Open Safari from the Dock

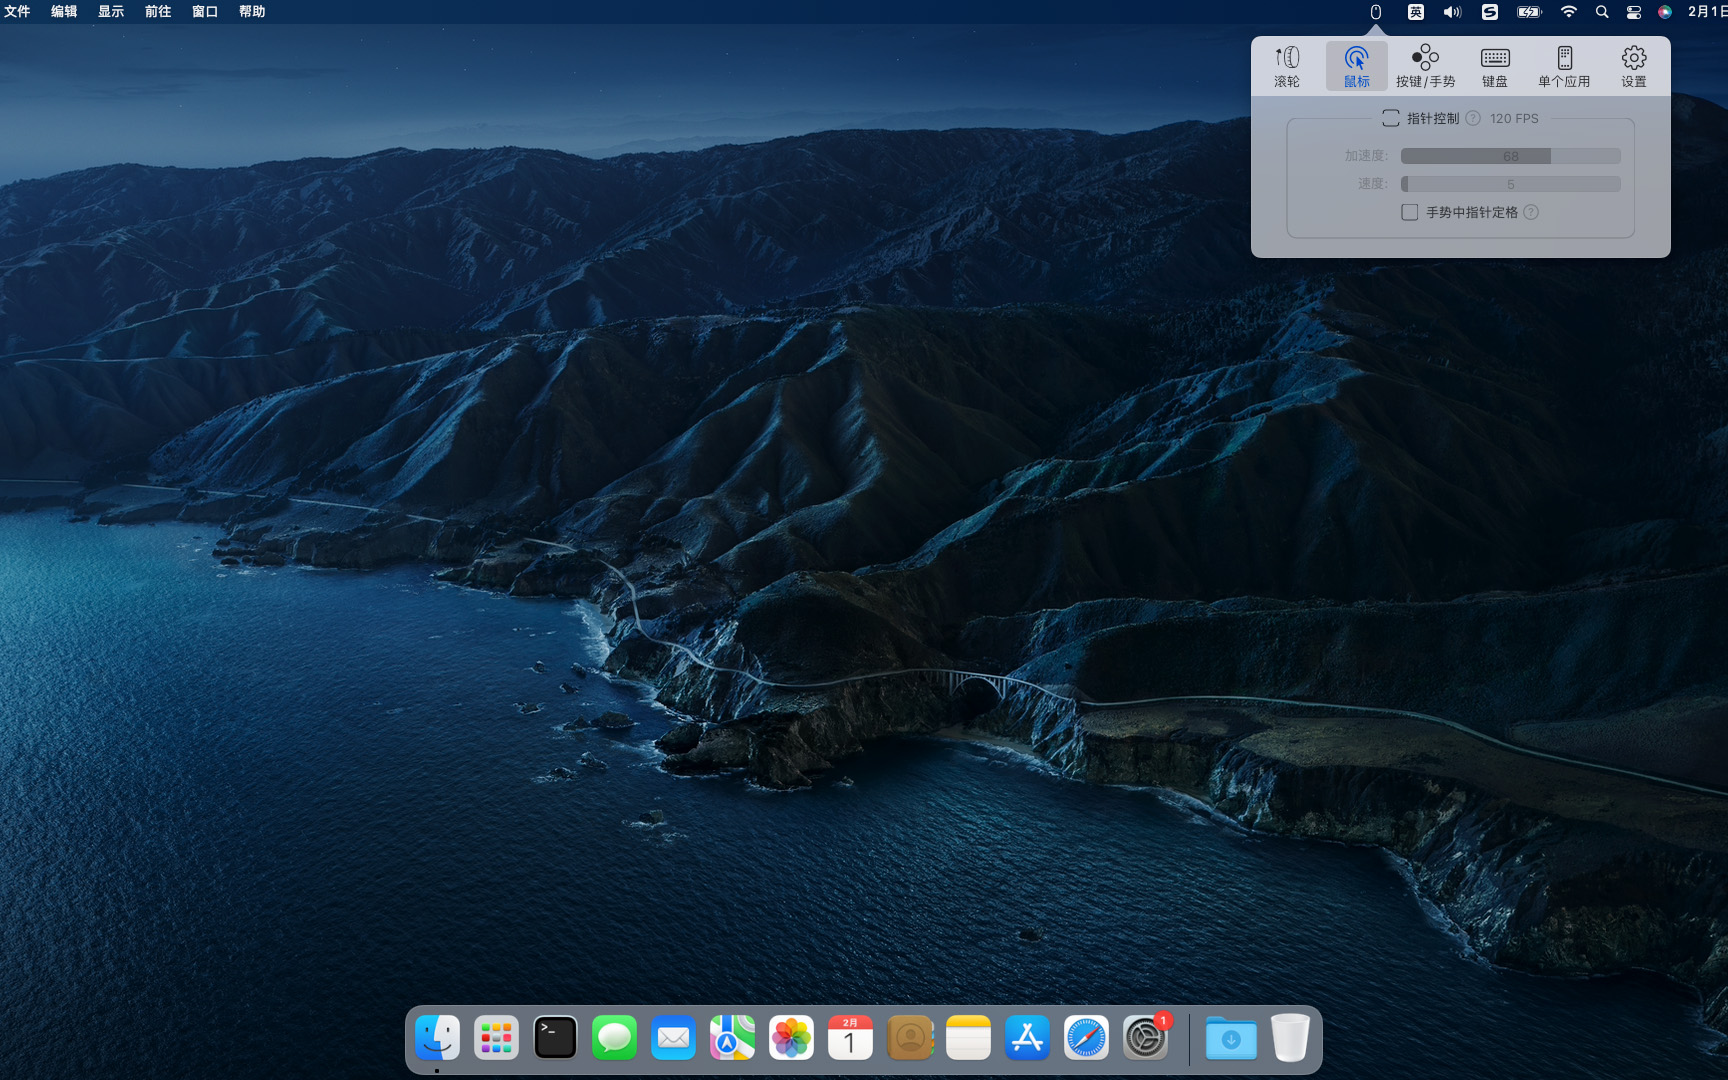(x=1086, y=1038)
